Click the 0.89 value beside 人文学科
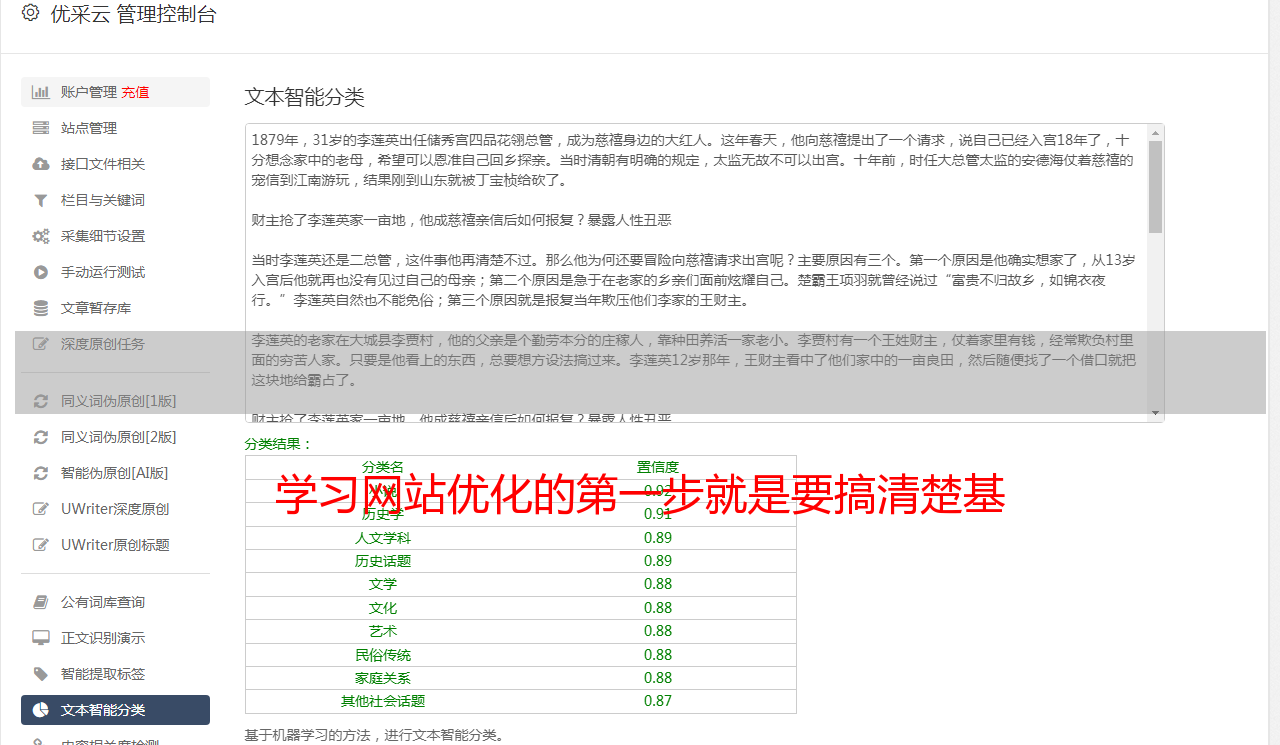1280x745 pixels. [658, 538]
